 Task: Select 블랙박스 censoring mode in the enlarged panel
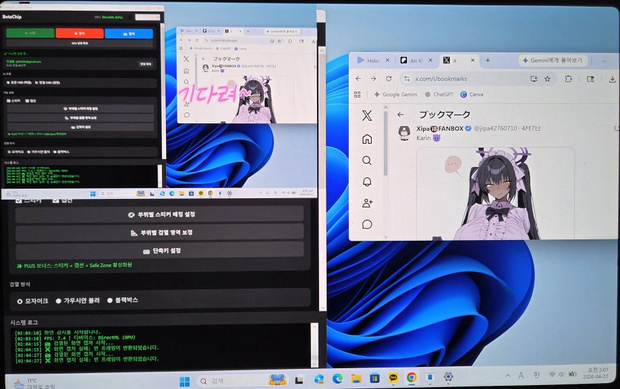(x=123, y=300)
